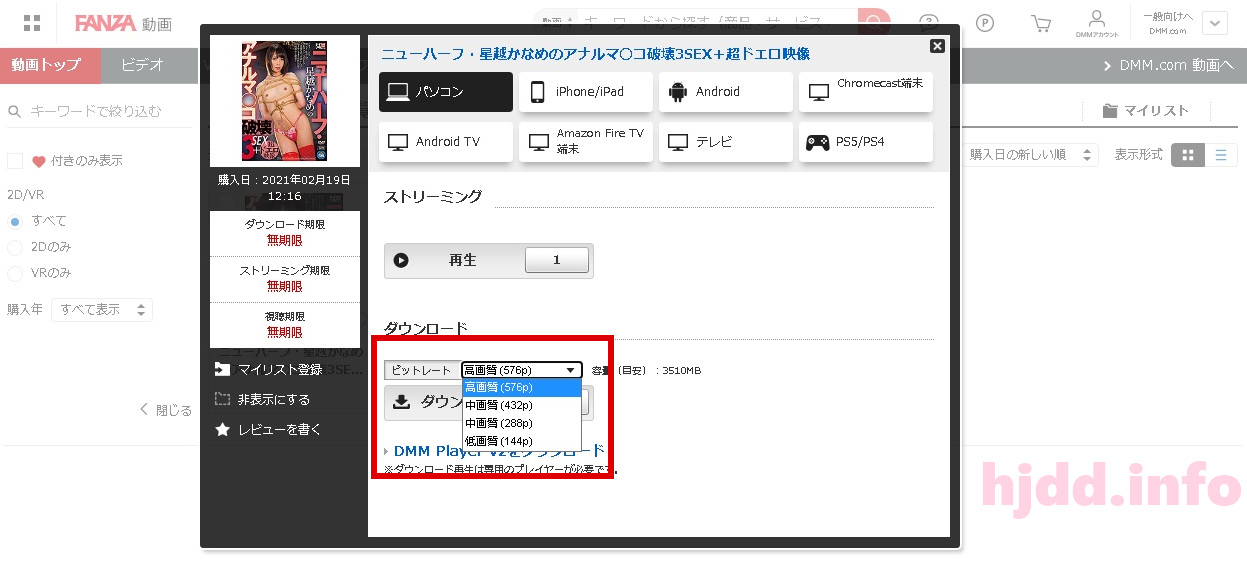Viewport: 1247px width, 567px height.
Task: Click the part 1 button beside 再生
Action: [557, 261]
